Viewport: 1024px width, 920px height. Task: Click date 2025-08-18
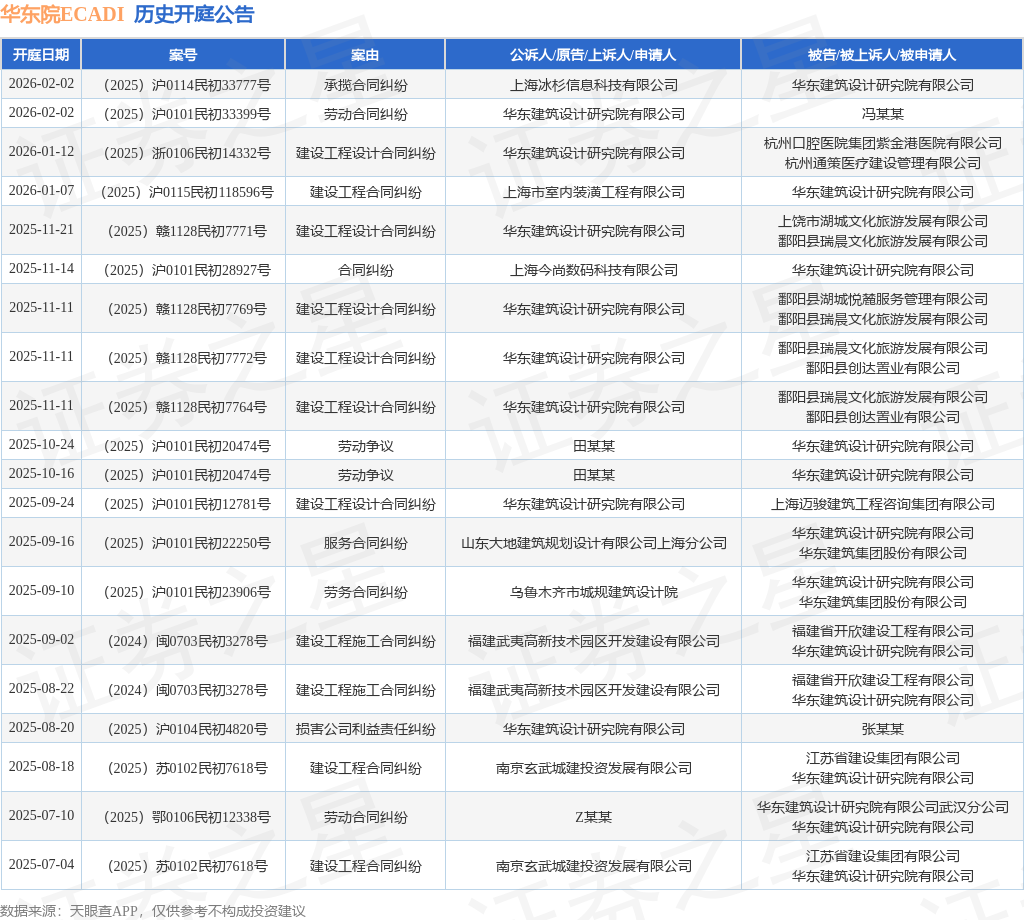pos(41,767)
